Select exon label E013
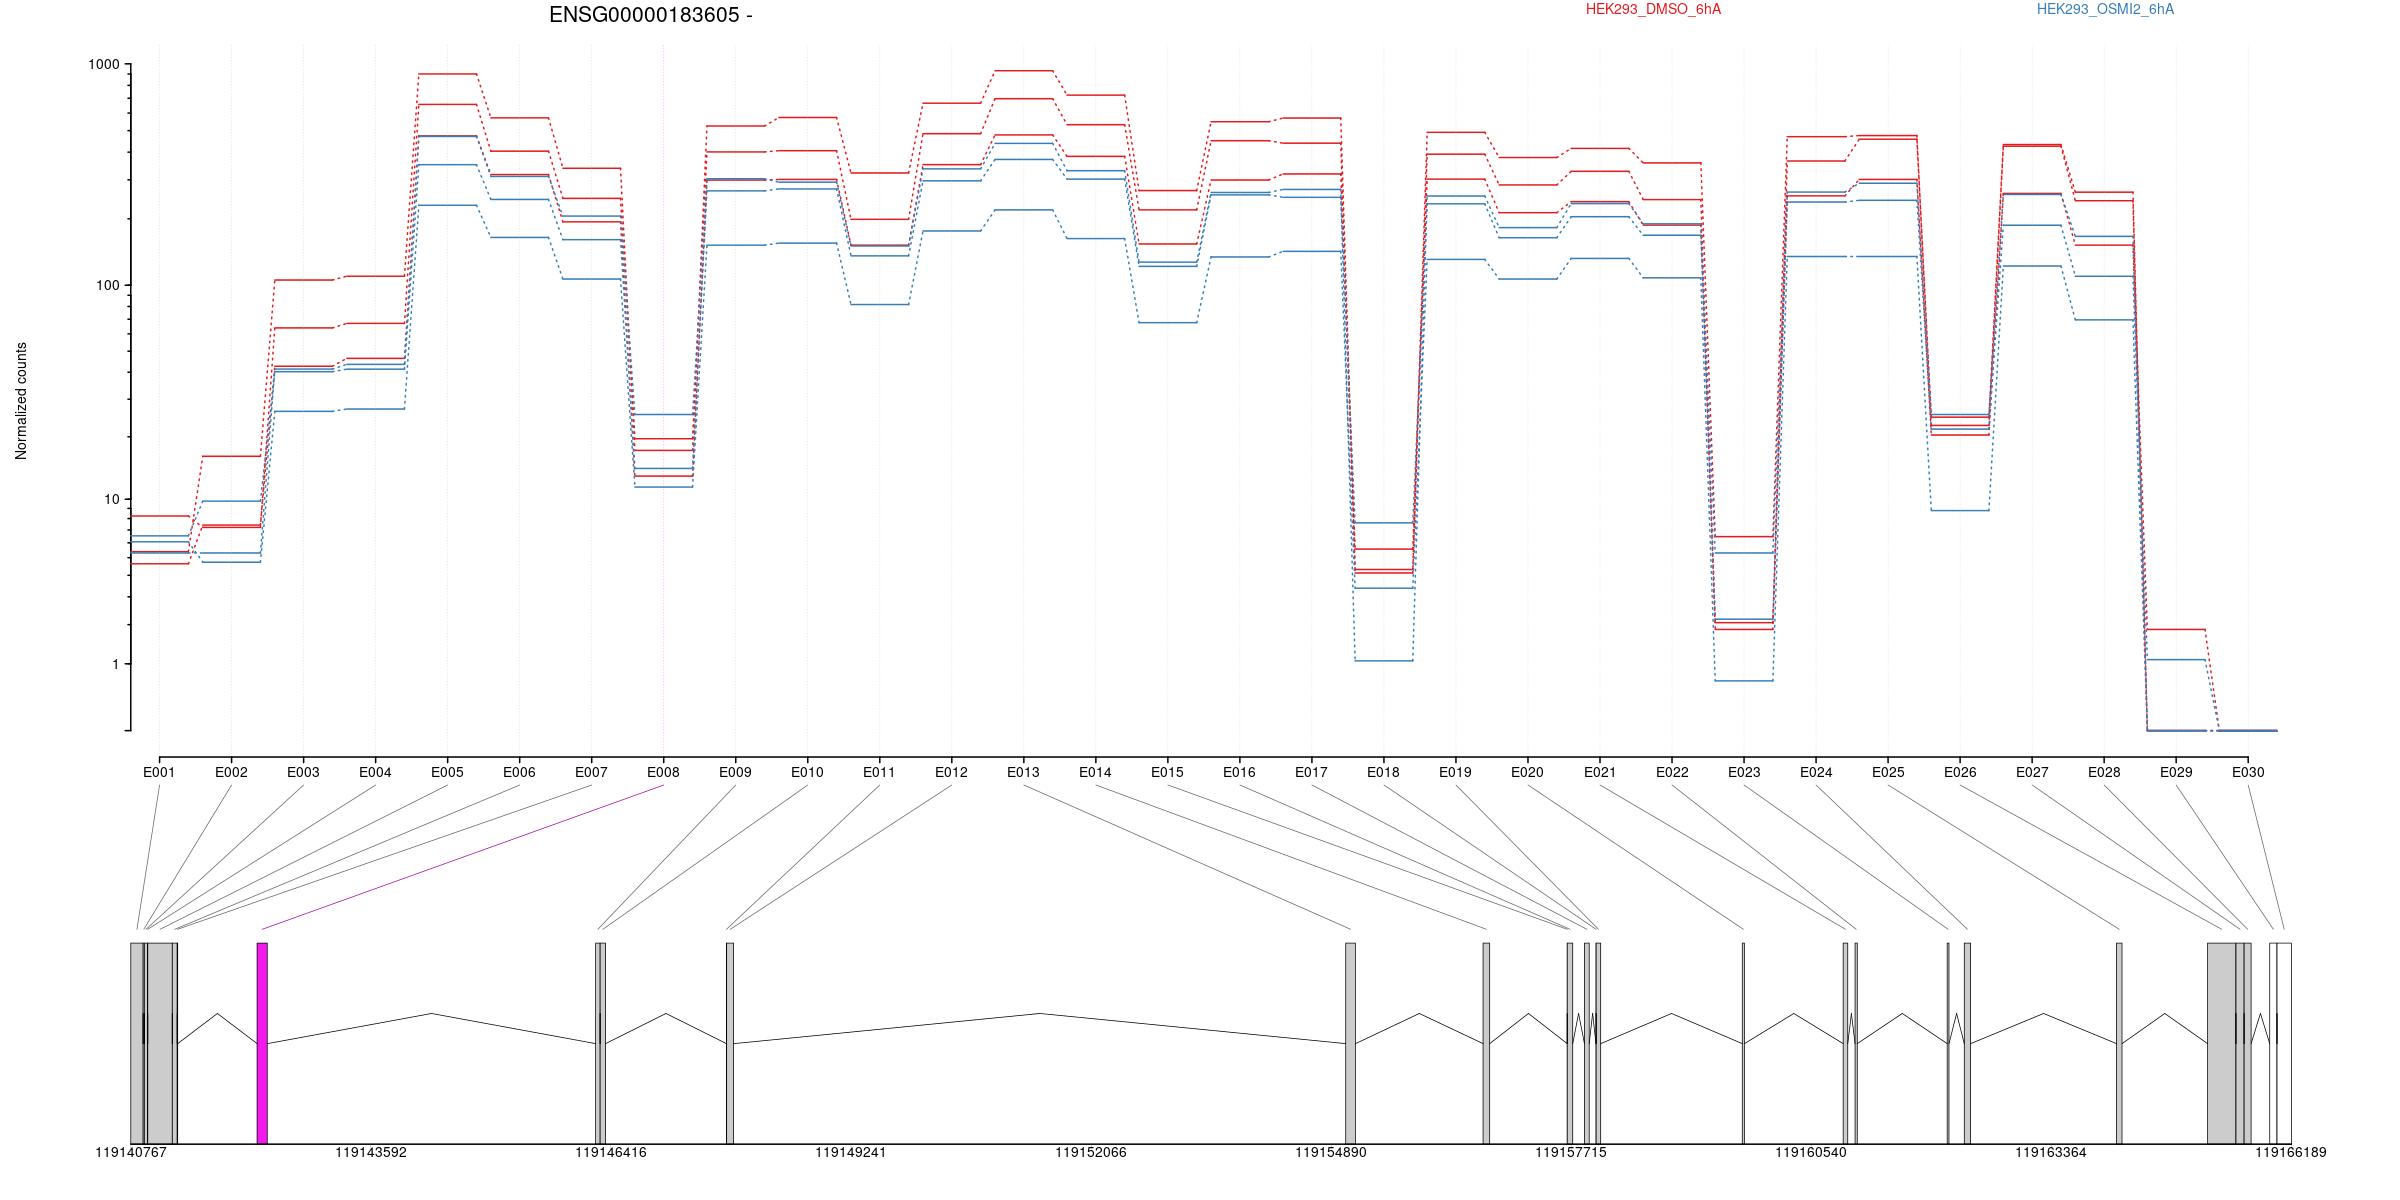Viewport: 2400px width, 1200px height. 1023,772
